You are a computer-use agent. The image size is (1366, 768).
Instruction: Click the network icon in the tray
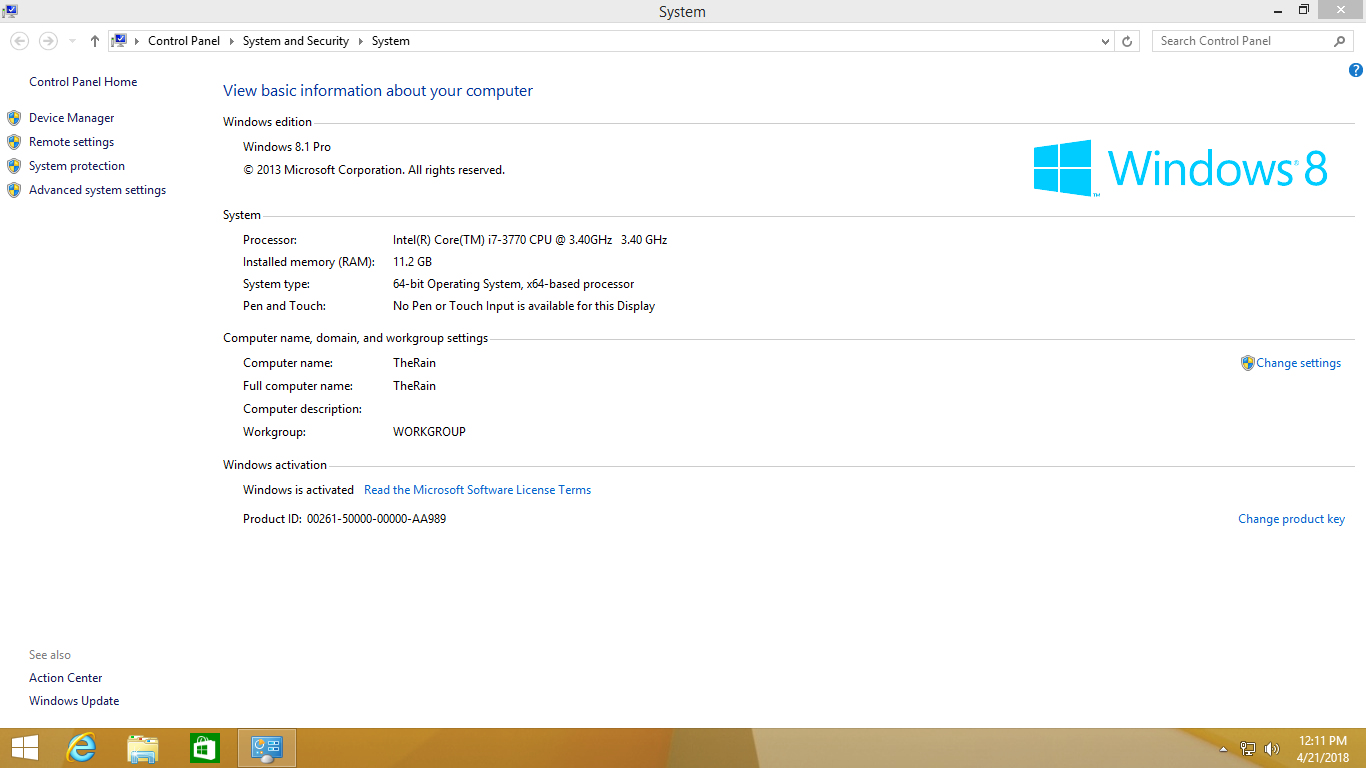1248,748
